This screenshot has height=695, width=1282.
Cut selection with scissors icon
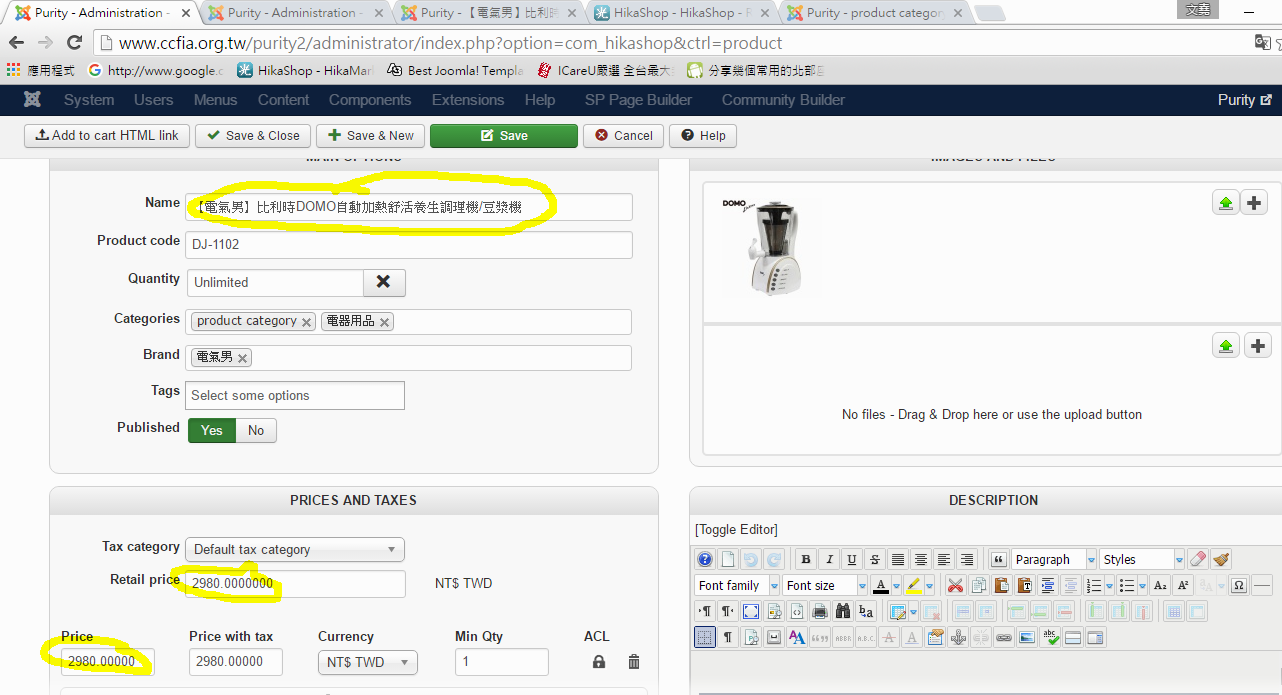[955, 585]
